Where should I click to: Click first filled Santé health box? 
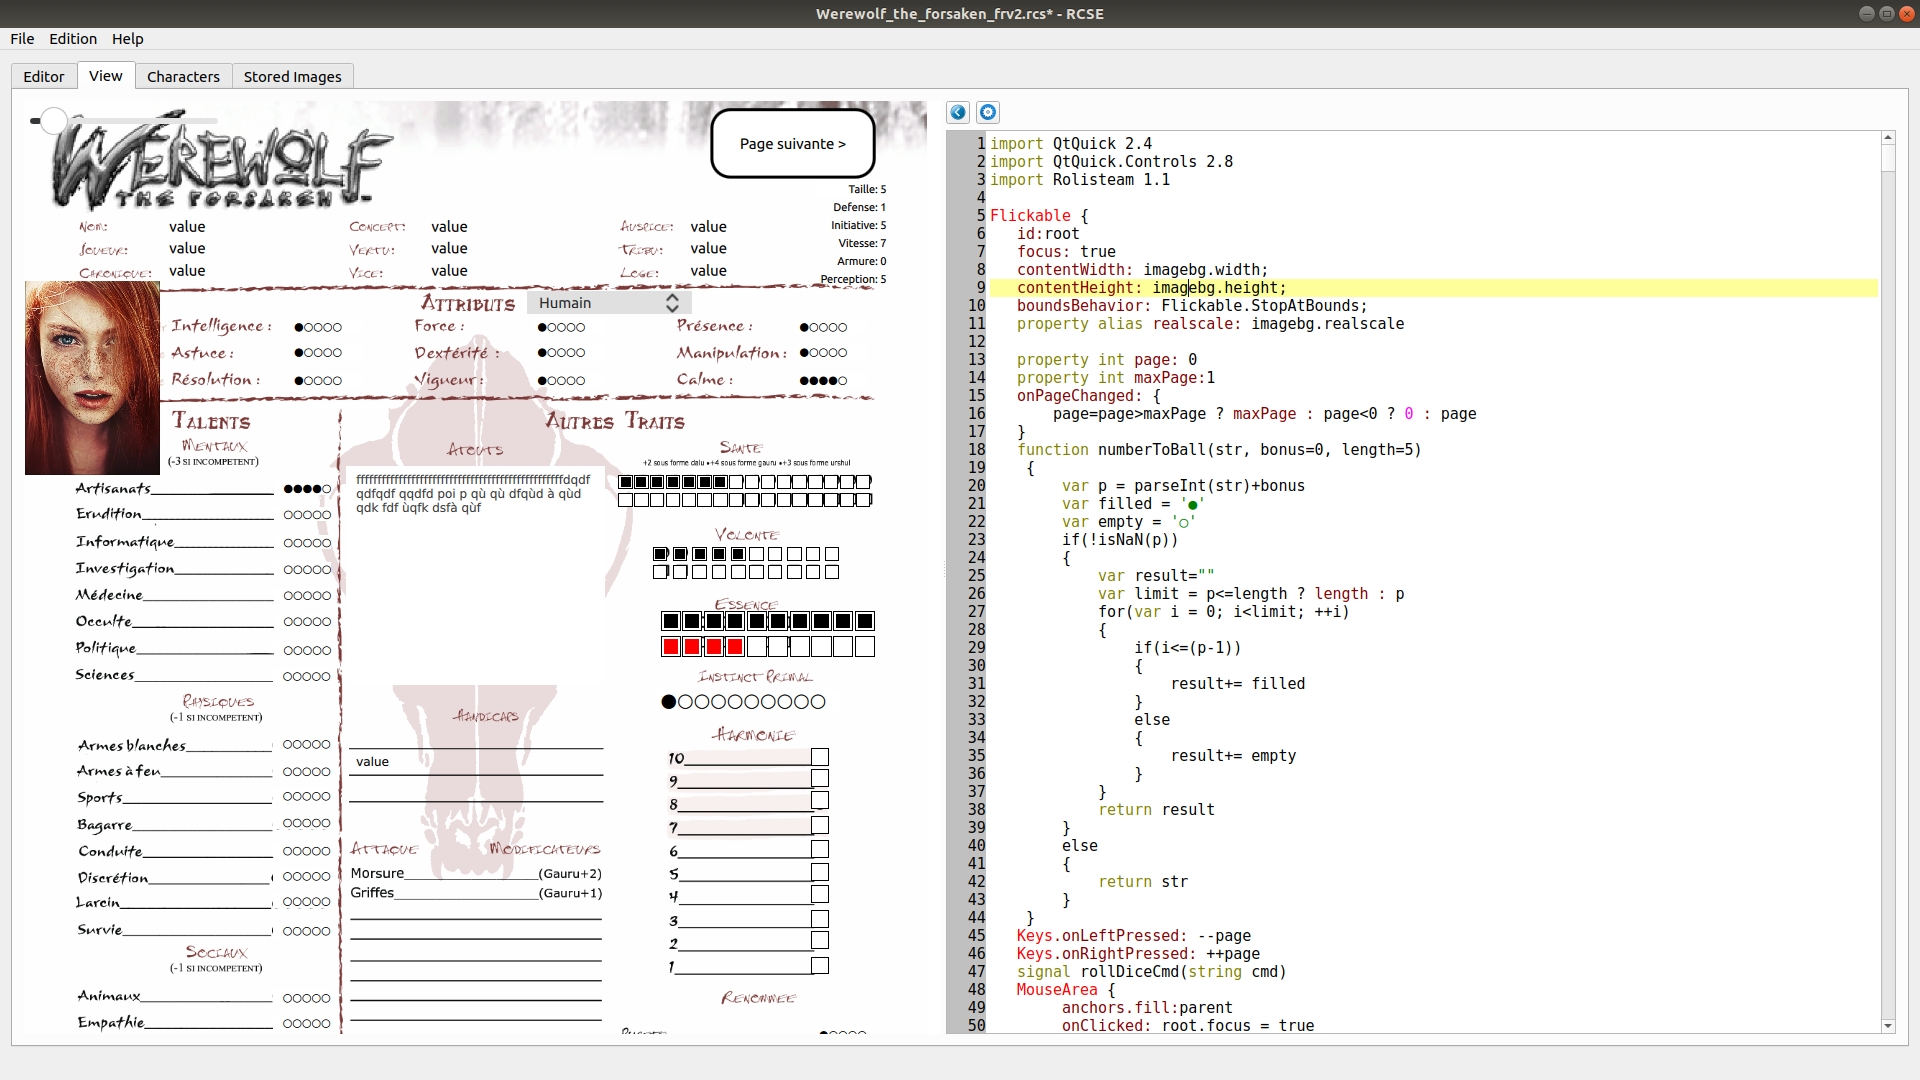[x=626, y=482]
